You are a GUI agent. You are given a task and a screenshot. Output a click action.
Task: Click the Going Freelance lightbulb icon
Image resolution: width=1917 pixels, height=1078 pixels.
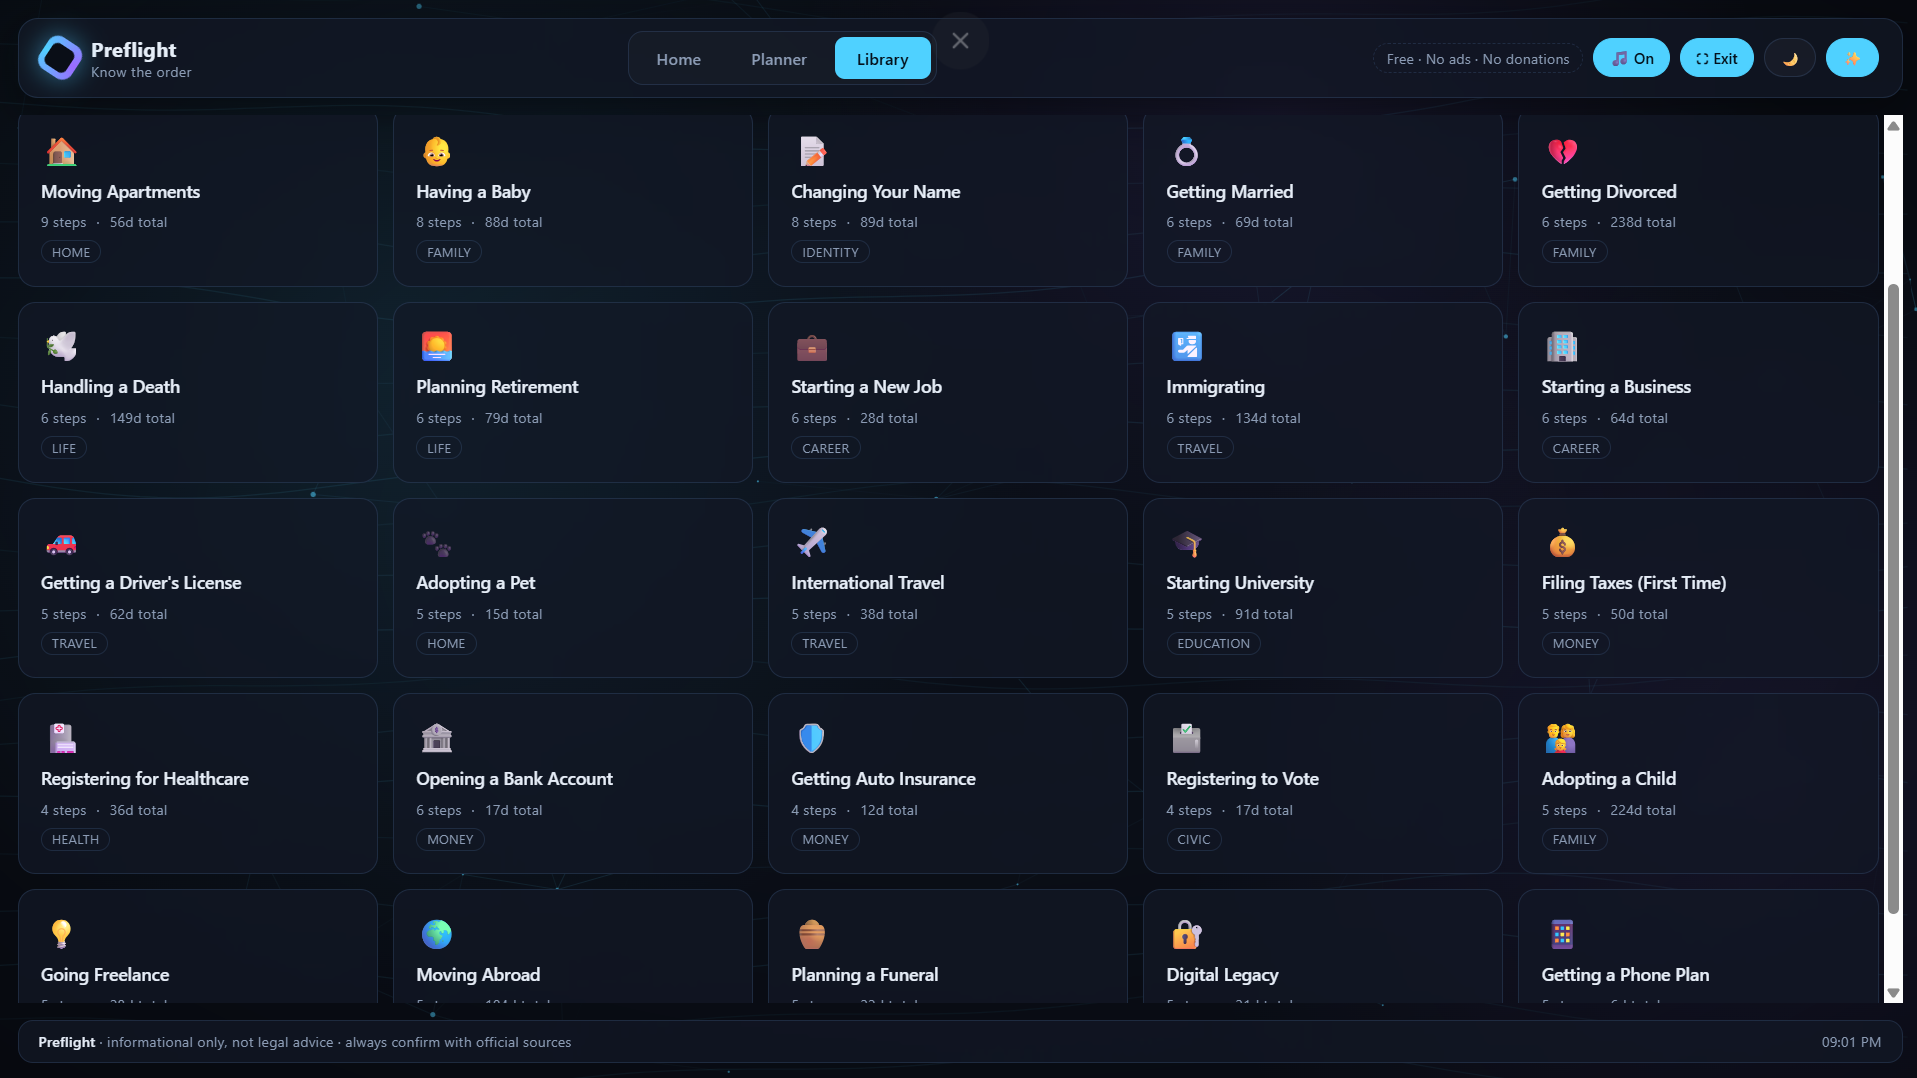(x=61, y=934)
